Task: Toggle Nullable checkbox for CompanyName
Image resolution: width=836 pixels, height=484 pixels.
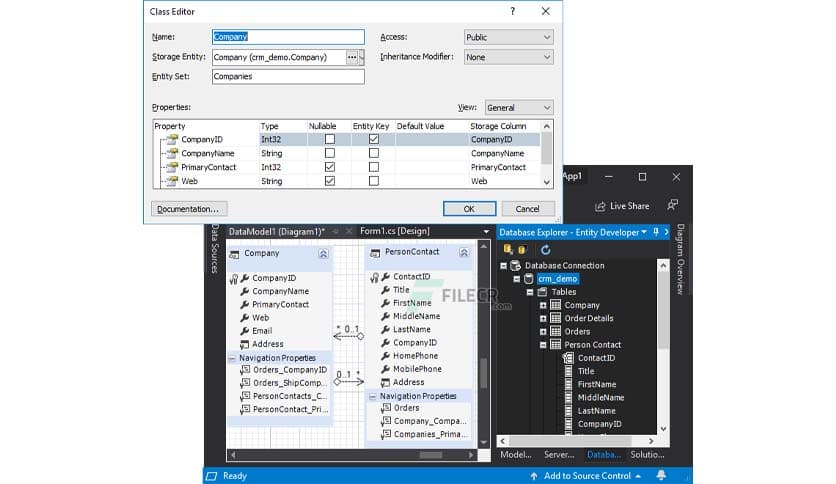Action: pyautogui.click(x=330, y=153)
